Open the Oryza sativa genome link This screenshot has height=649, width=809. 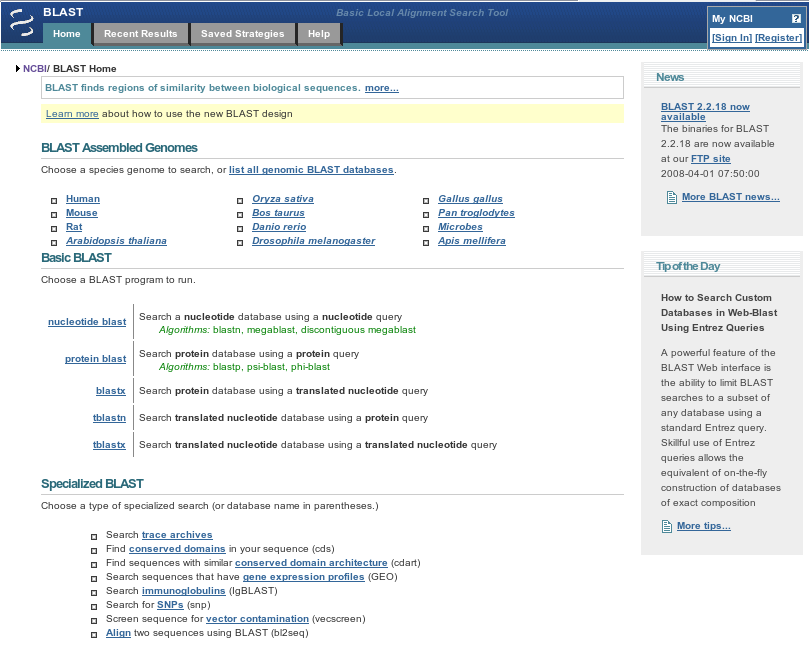click(283, 199)
